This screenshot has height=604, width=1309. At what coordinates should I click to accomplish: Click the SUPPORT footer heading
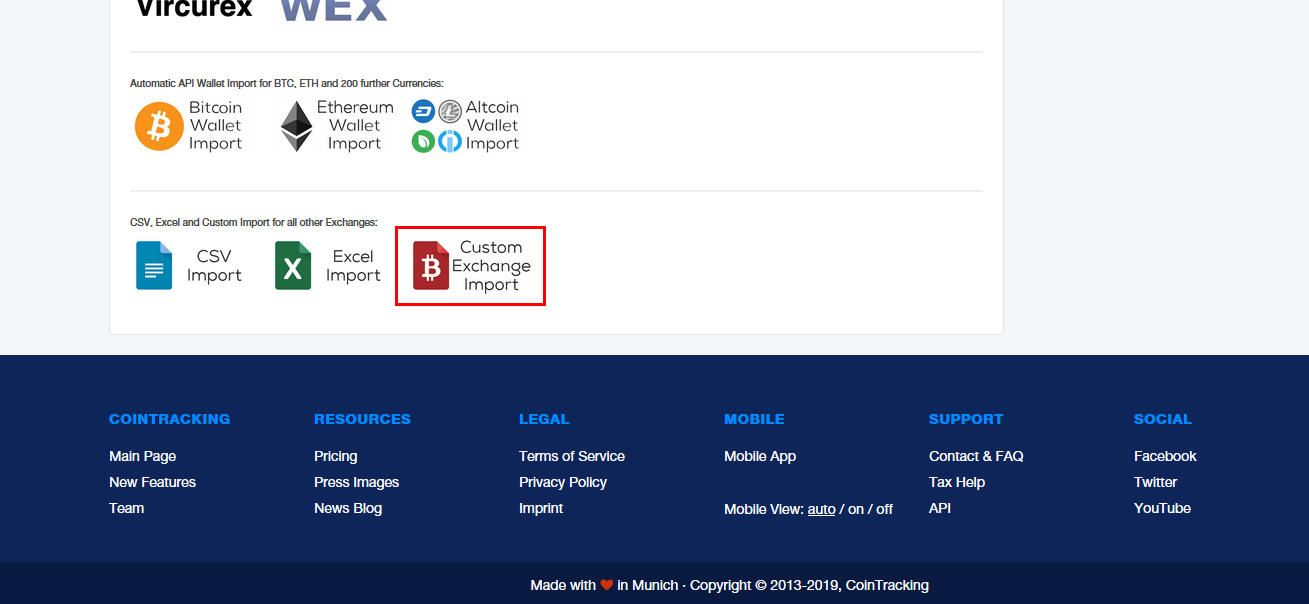(966, 419)
